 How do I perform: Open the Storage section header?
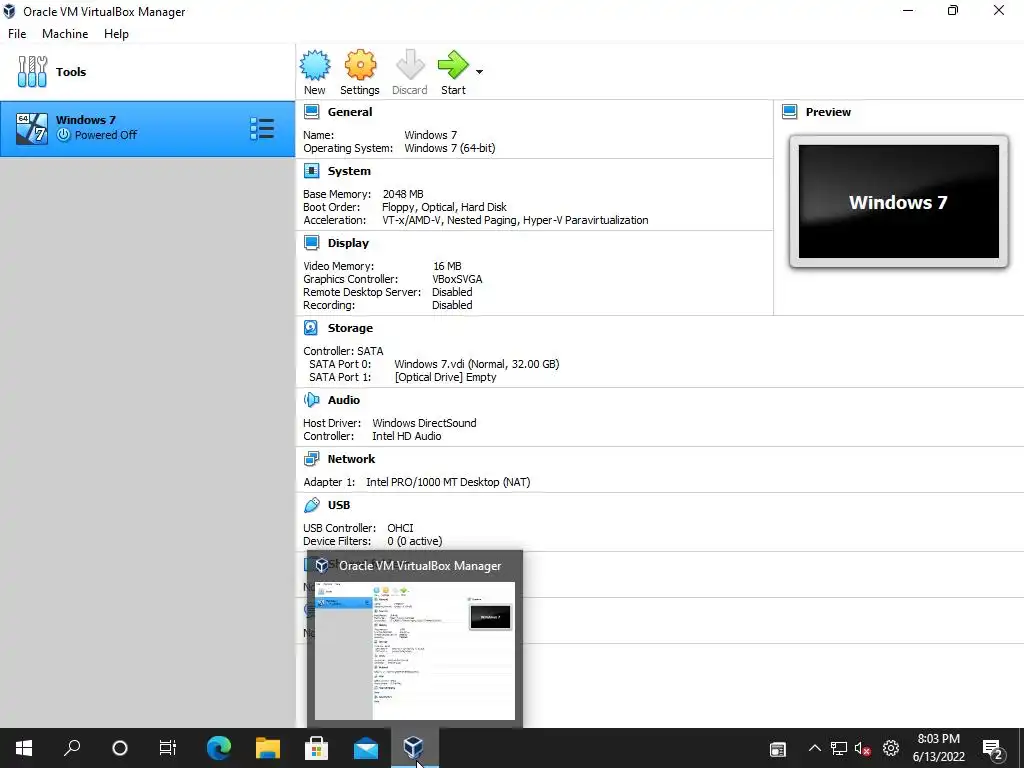tap(350, 328)
